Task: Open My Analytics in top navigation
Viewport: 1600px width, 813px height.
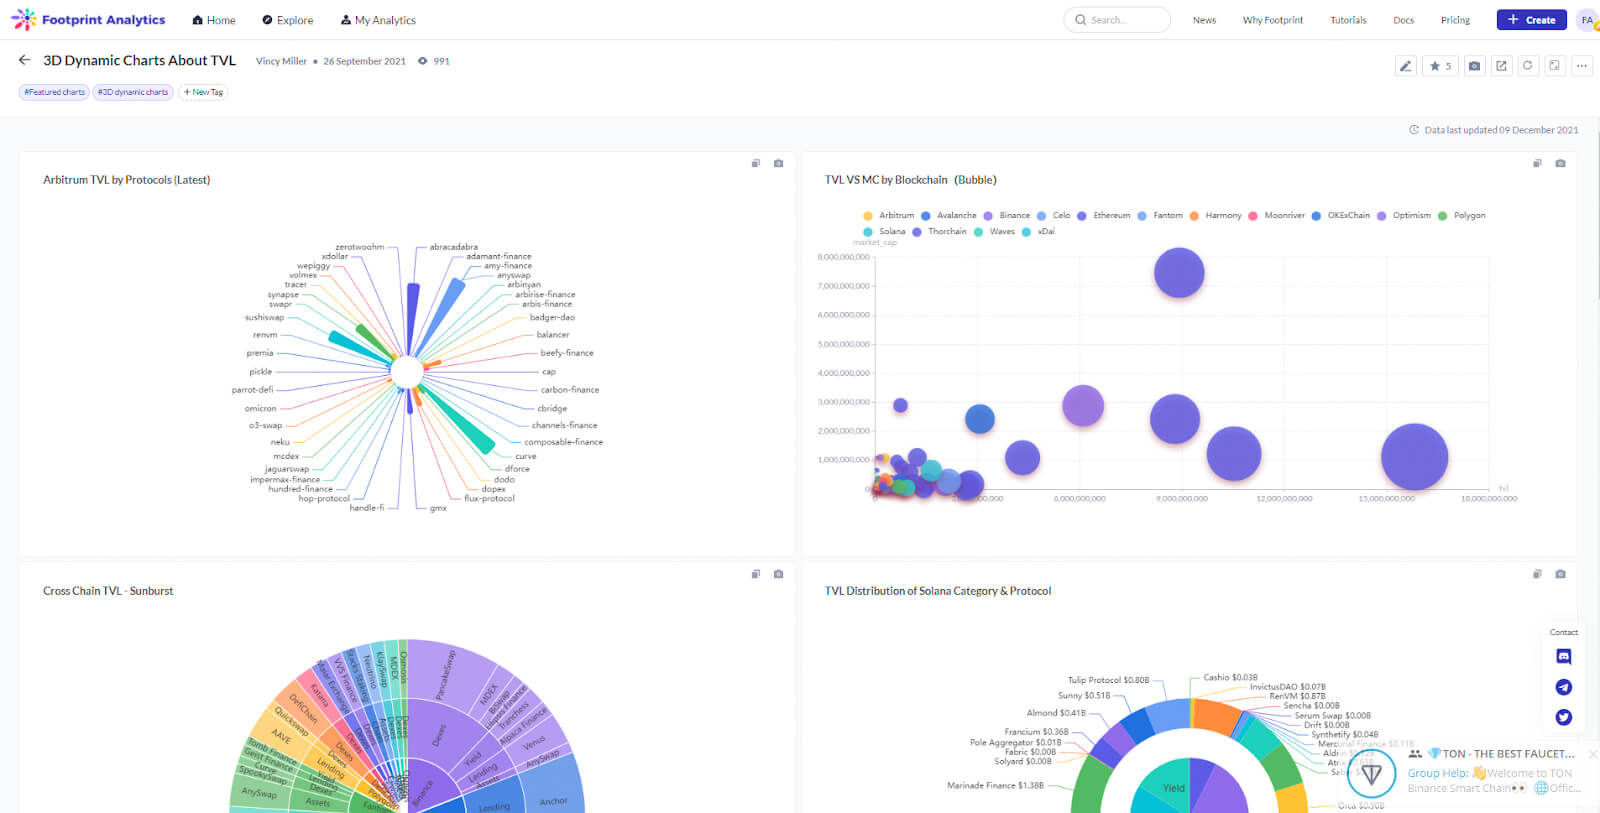Action: [x=378, y=20]
